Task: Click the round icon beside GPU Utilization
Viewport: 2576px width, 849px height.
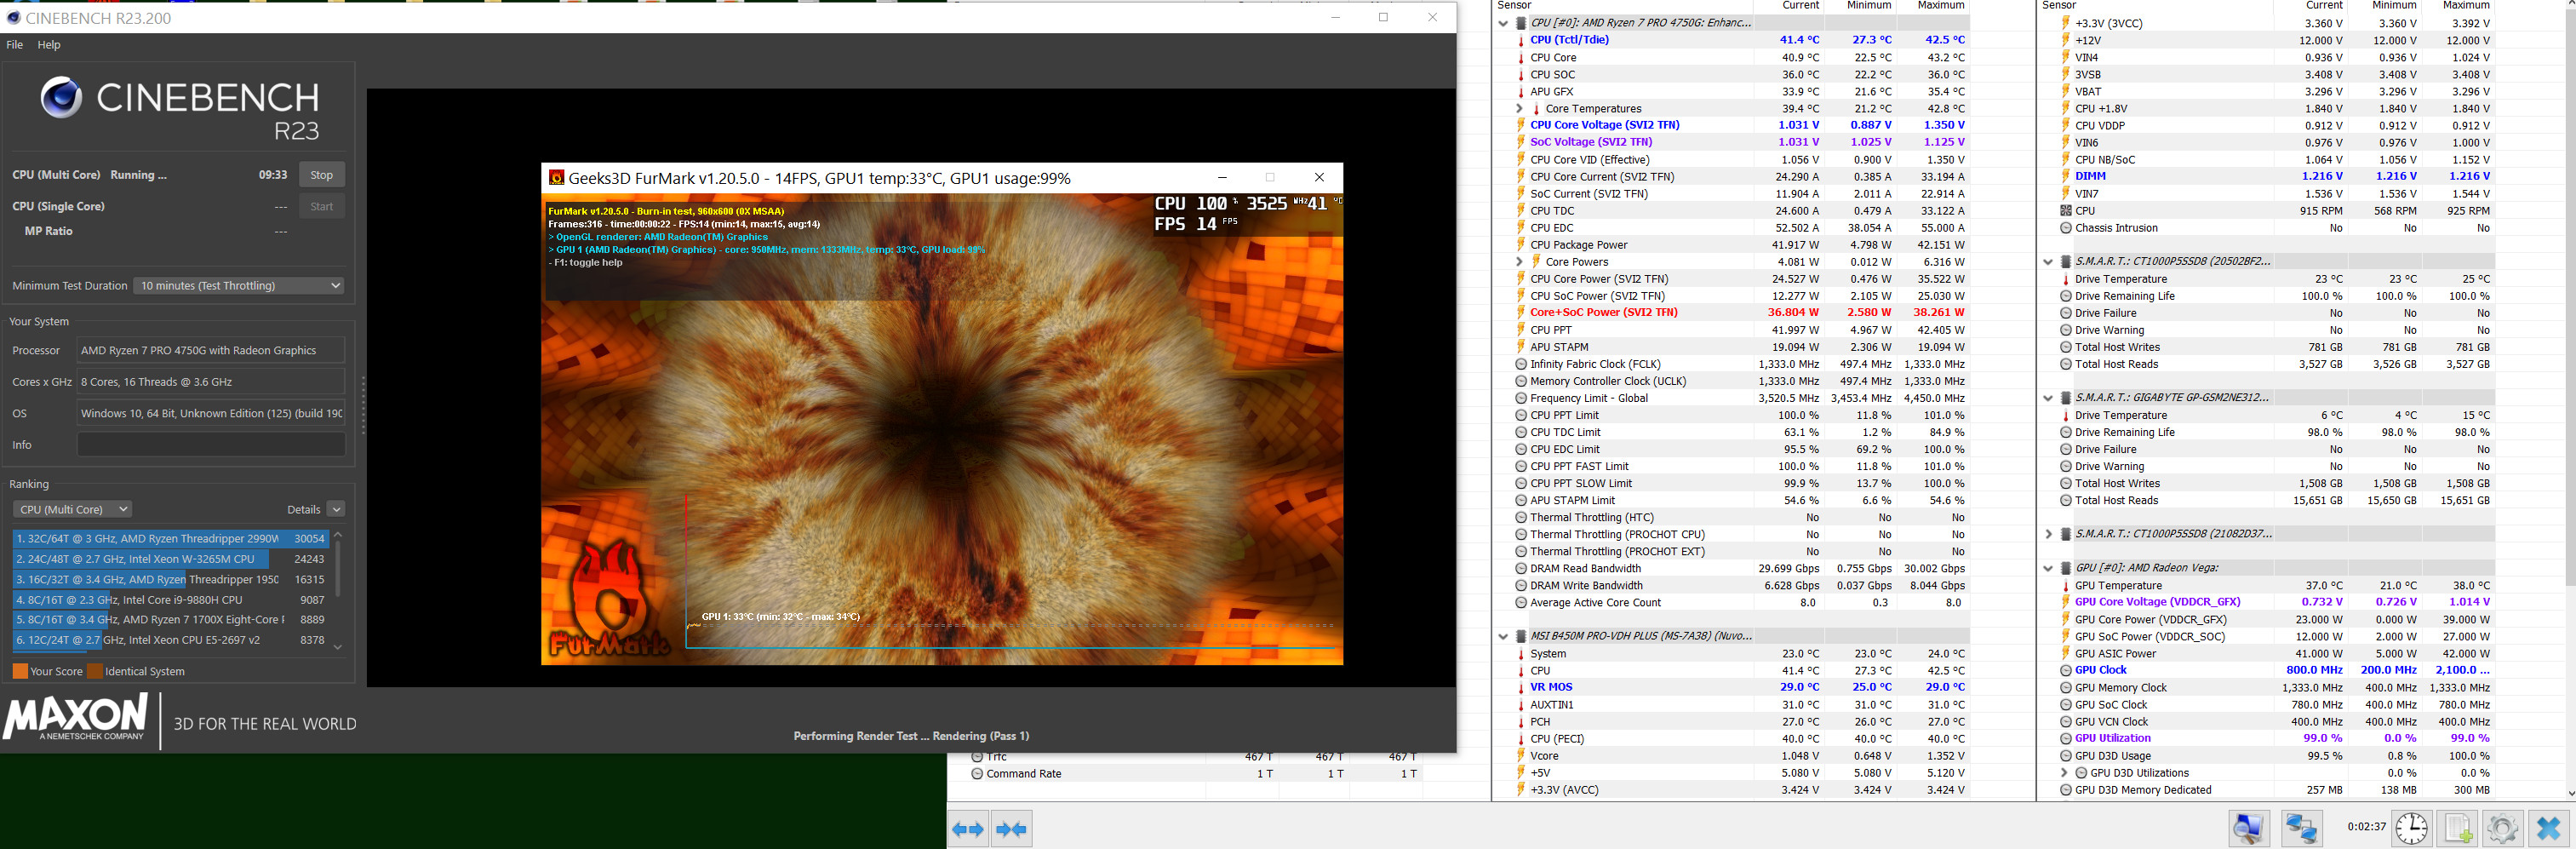Action: (x=2066, y=739)
